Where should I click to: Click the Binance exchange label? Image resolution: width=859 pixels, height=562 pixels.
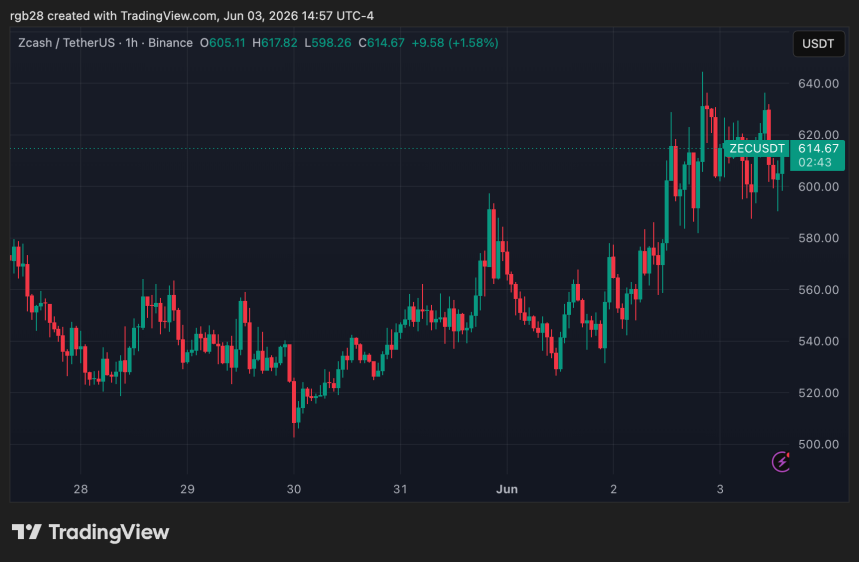coord(170,43)
